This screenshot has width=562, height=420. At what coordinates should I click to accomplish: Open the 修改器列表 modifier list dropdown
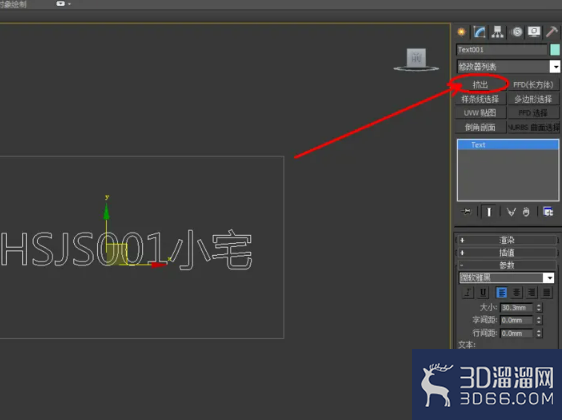[555, 67]
